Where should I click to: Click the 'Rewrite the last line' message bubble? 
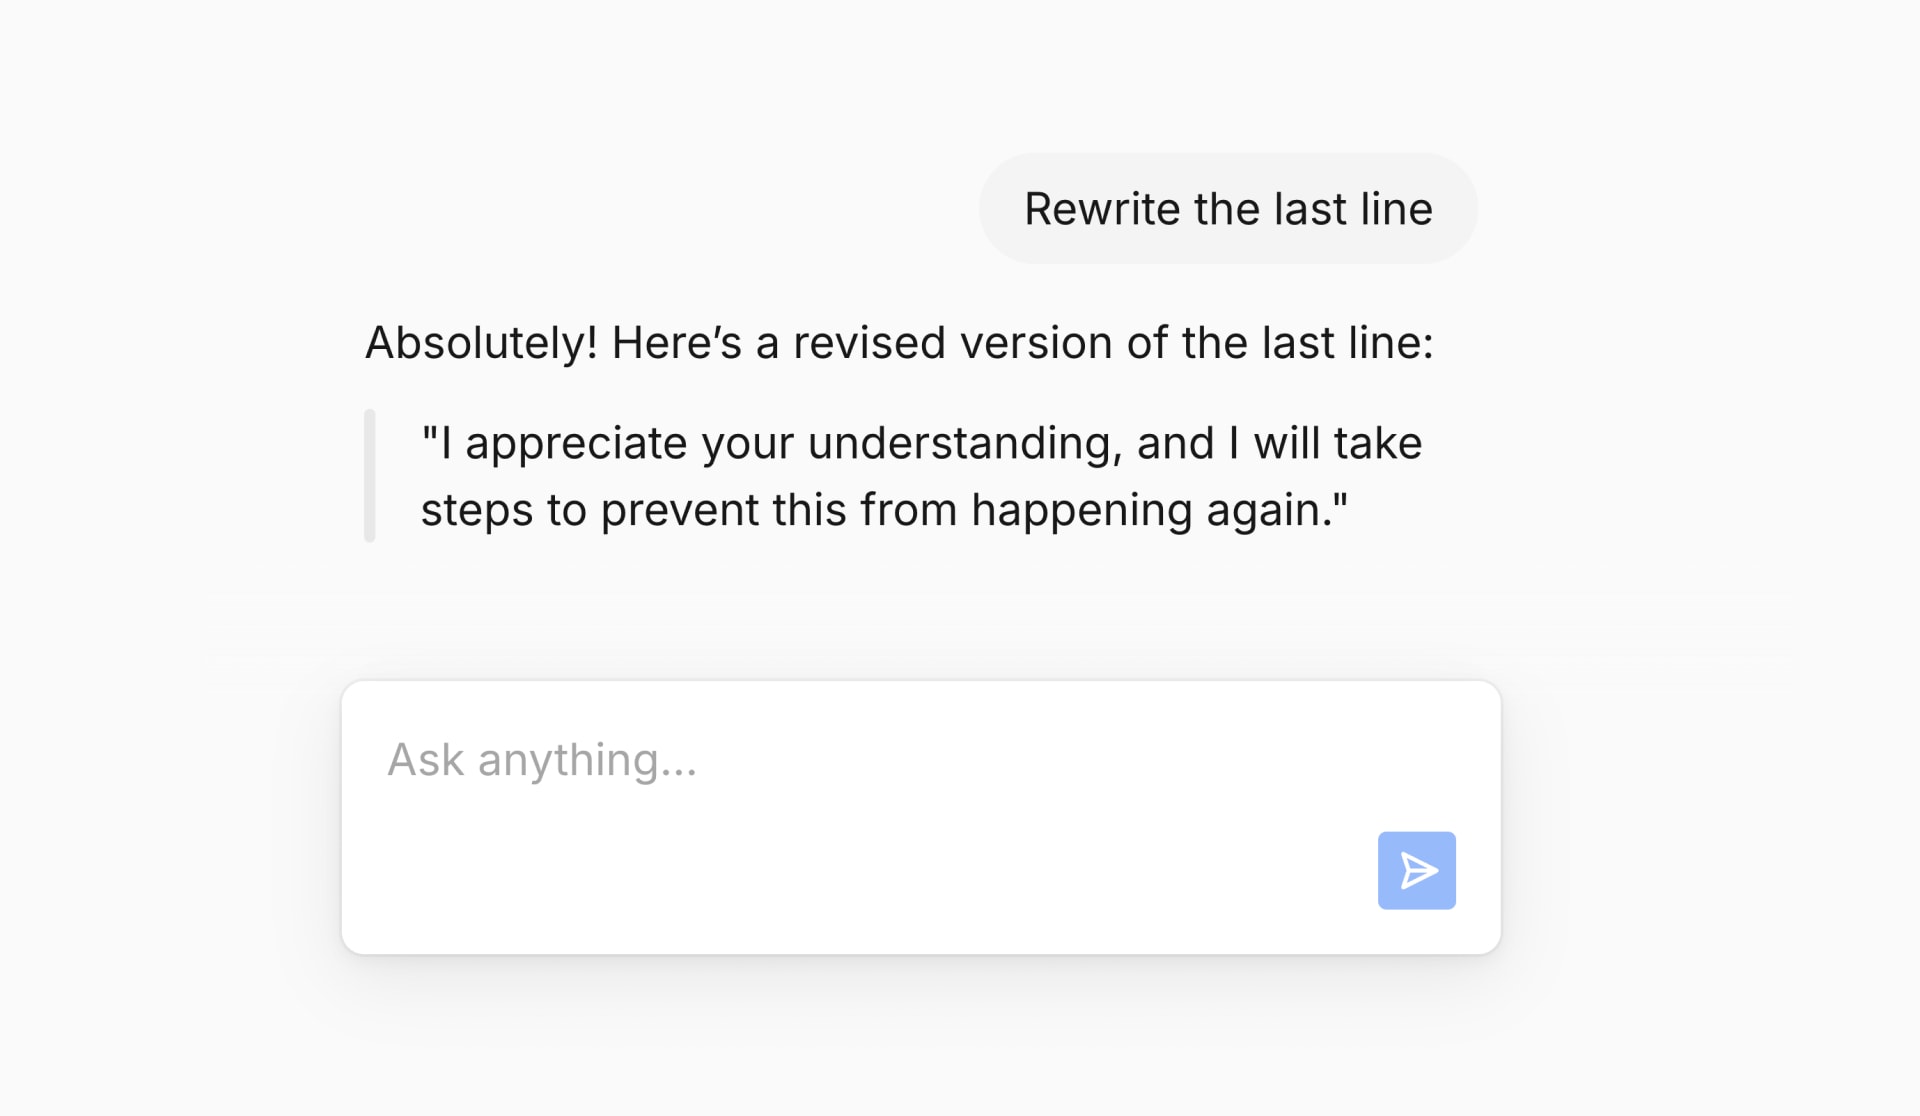click(x=1228, y=209)
